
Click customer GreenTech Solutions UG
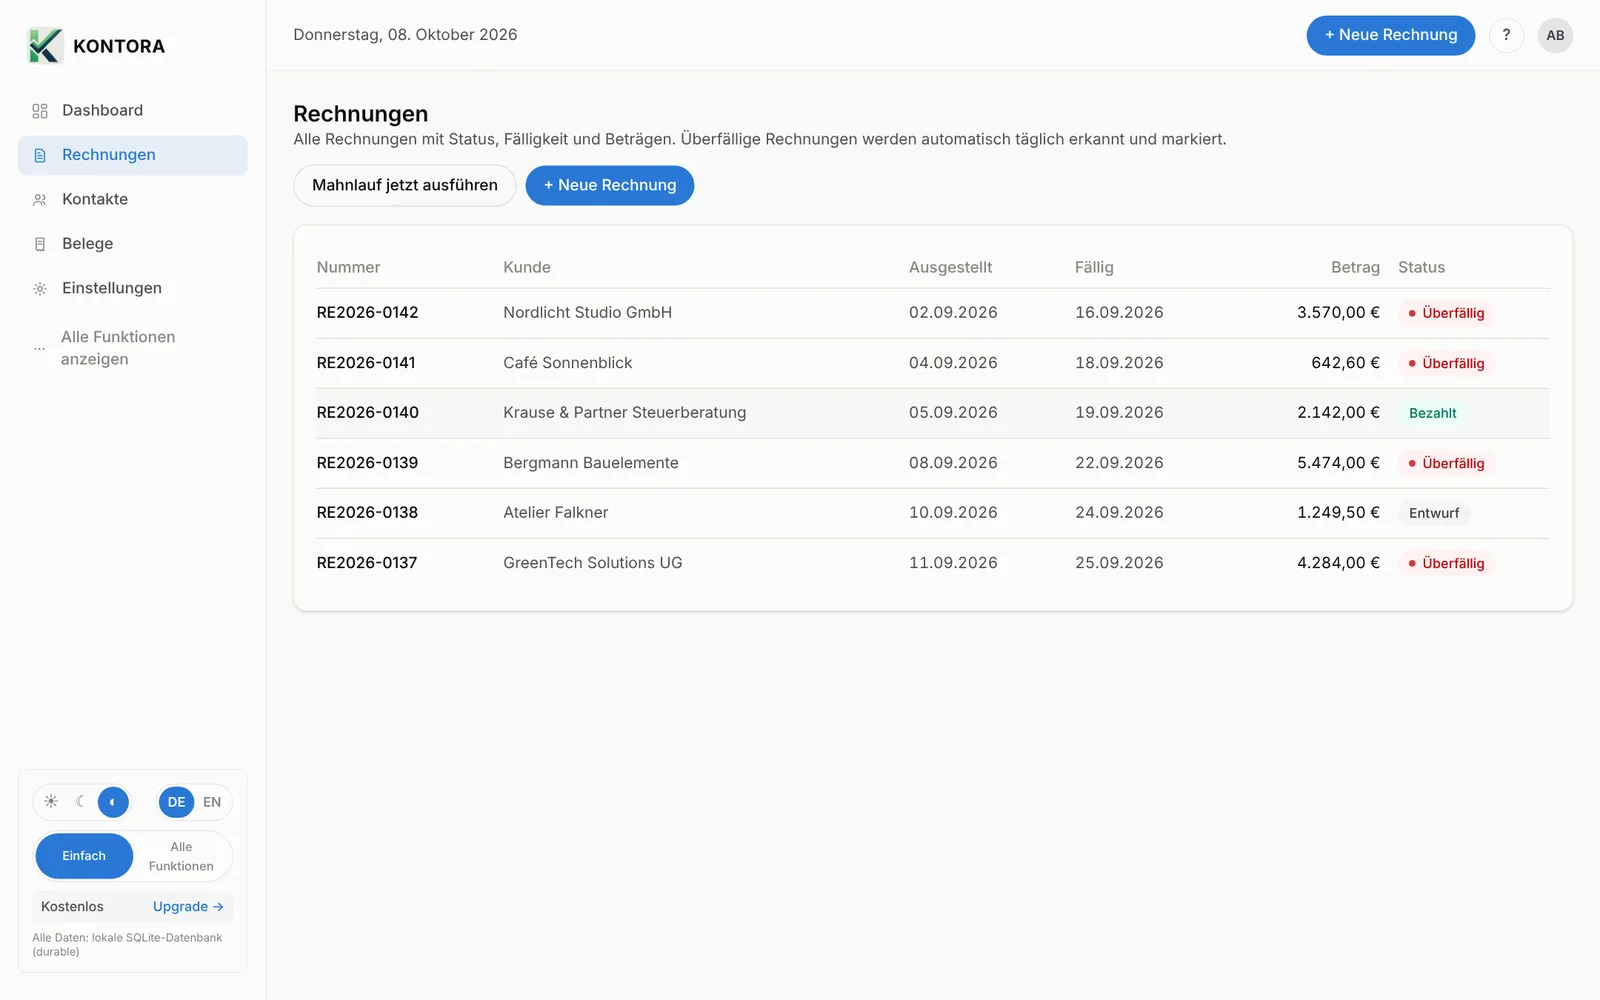coord(593,563)
